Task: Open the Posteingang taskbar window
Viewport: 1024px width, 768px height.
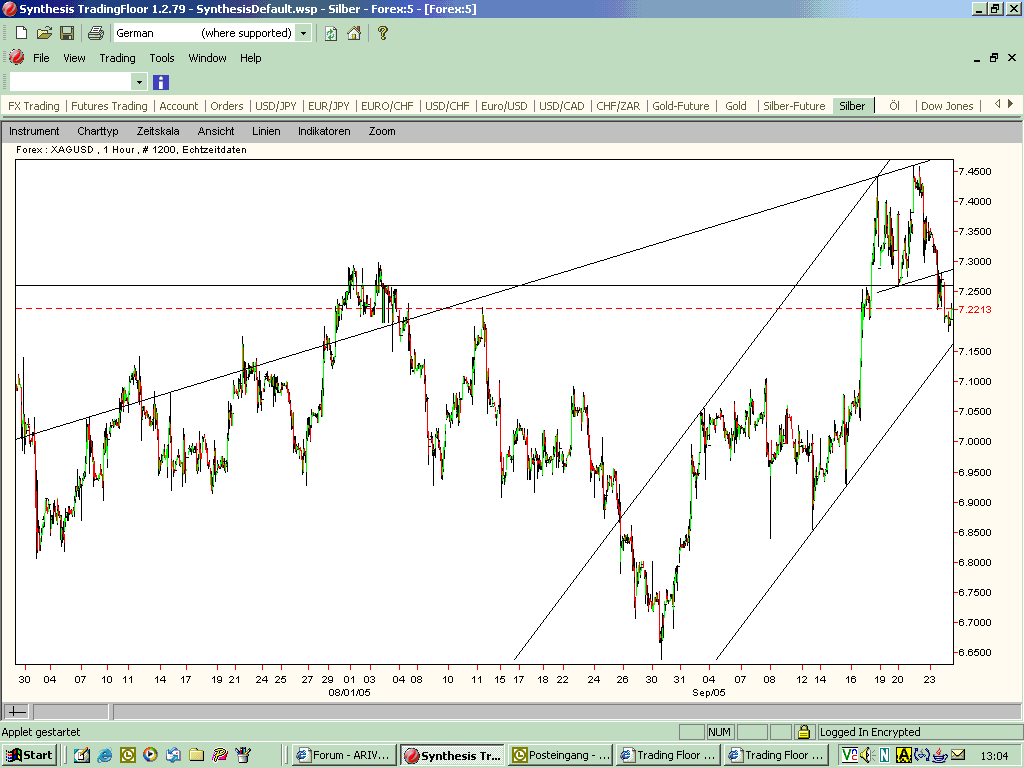Action: pyautogui.click(x=560, y=755)
